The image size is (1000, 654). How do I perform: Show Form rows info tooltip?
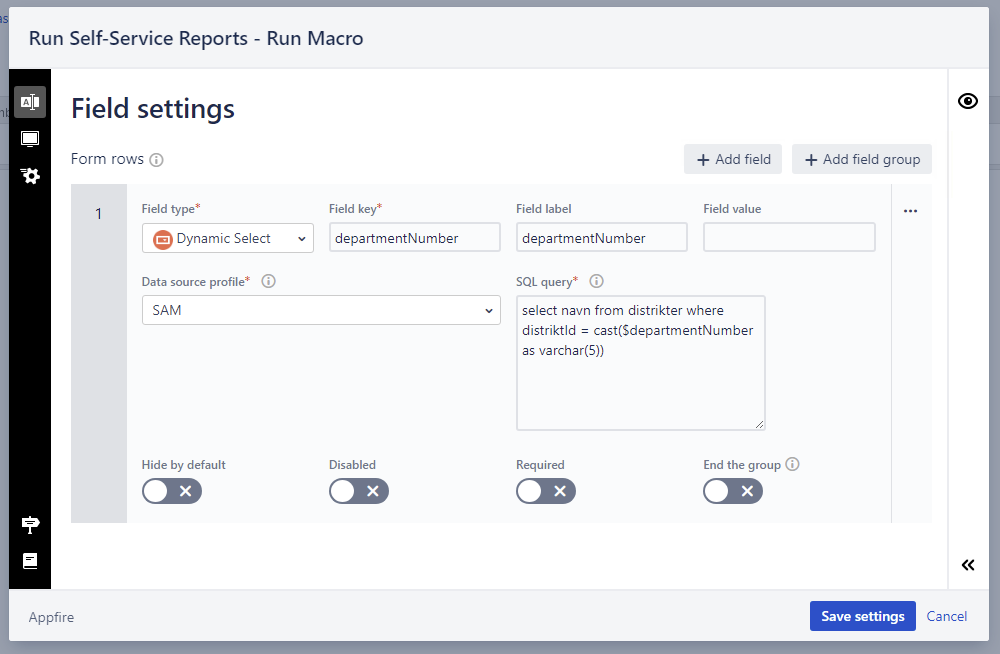(x=156, y=160)
